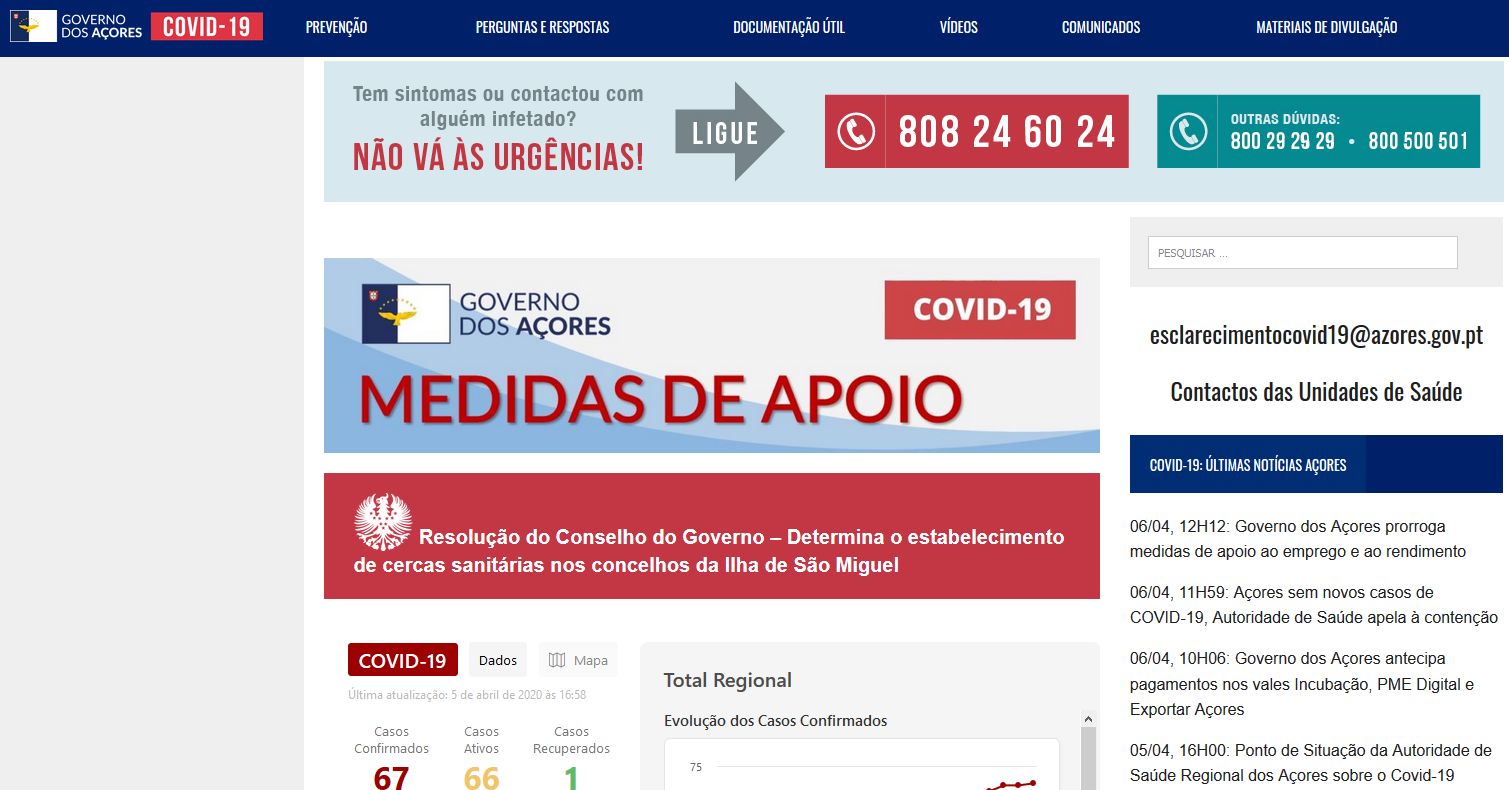This screenshot has height=790, width=1509.
Task: Click the phone icon beside 808 24 60 24
Action: [855, 131]
